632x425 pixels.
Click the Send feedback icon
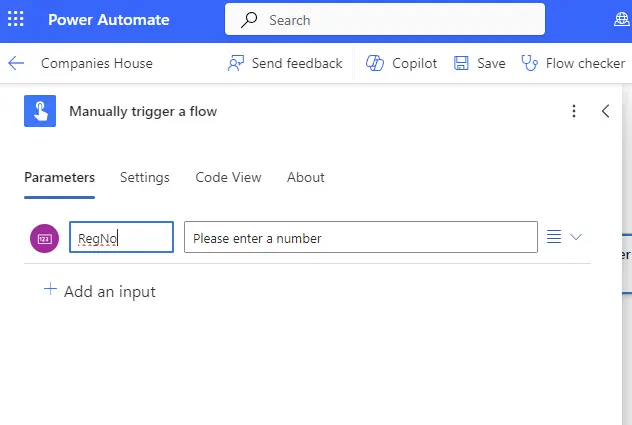[x=236, y=63]
